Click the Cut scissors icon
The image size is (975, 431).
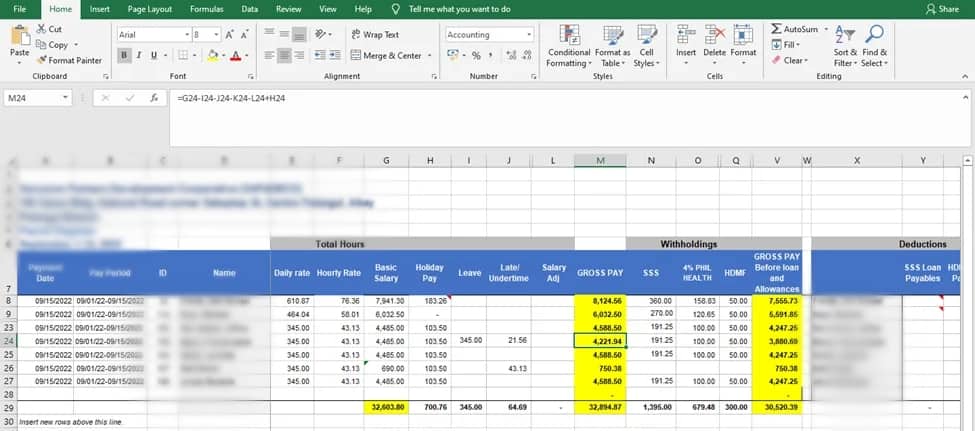[x=41, y=29]
